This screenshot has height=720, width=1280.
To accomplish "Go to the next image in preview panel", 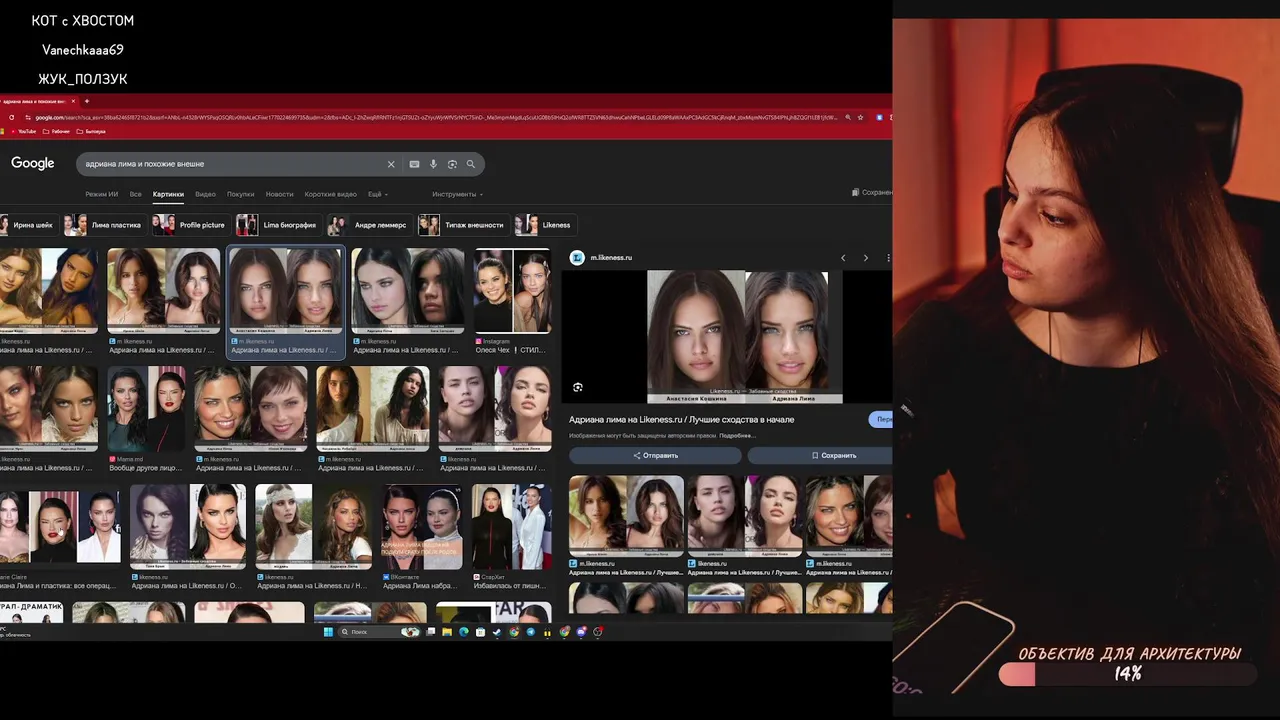I will [866, 258].
